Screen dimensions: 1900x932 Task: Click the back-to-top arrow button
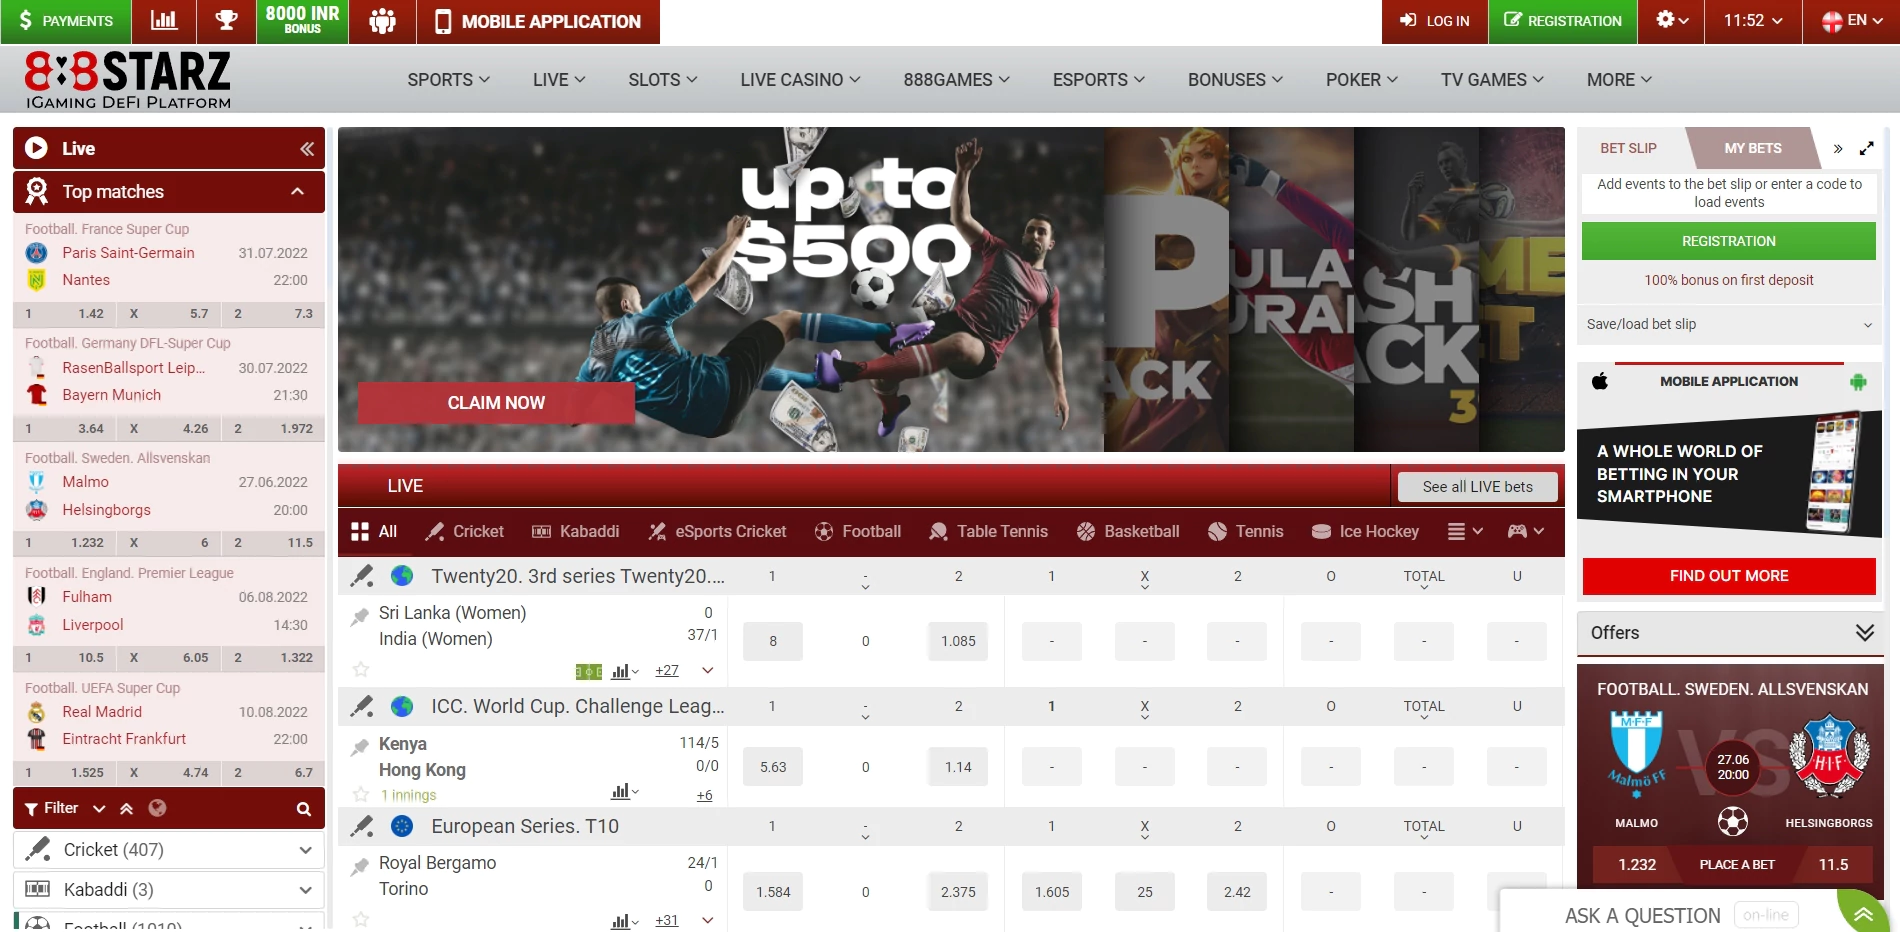[x=1864, y=913]
